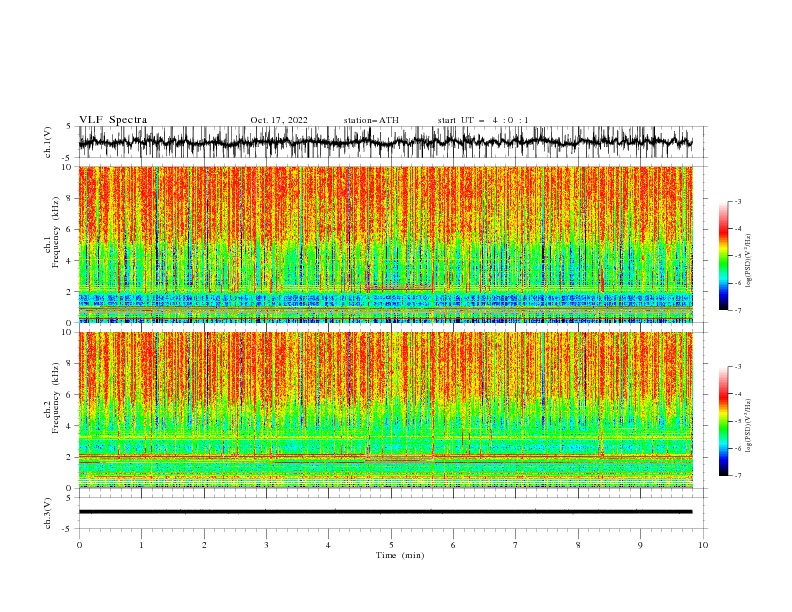This screenshot has height=612, width=792.
Task: Click the "Time (min)" axis label
Action: coord(400,555)
